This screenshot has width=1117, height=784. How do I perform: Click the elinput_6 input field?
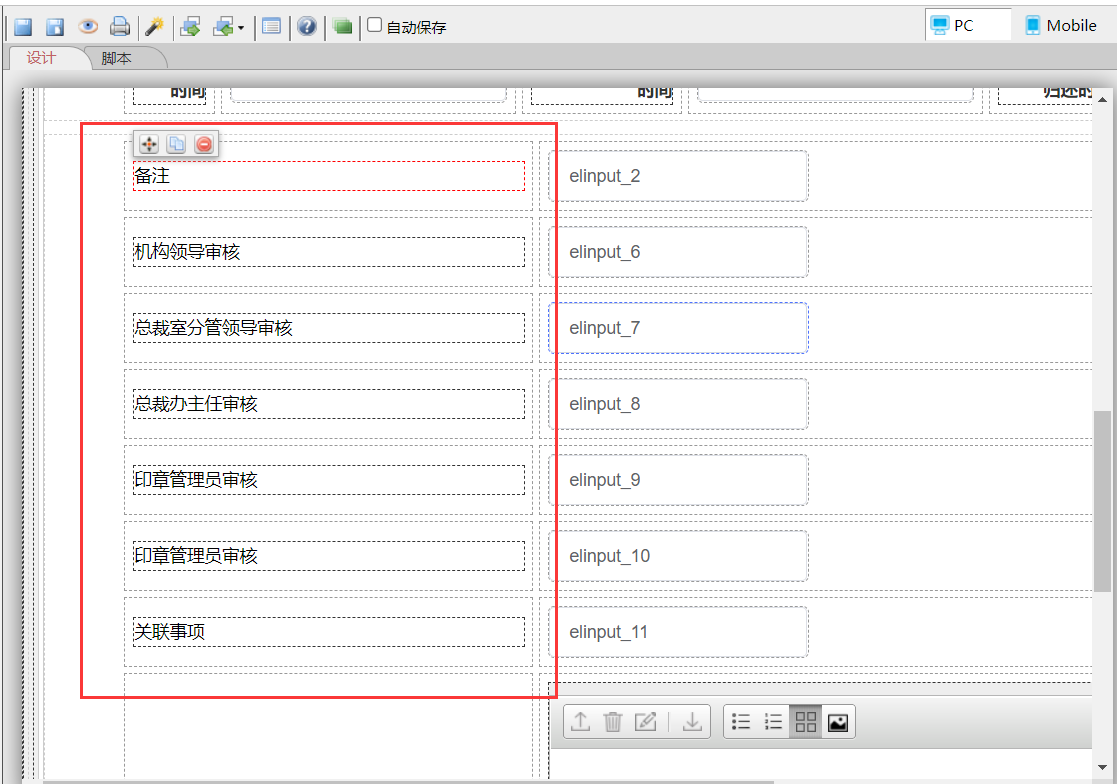point(678,252)
